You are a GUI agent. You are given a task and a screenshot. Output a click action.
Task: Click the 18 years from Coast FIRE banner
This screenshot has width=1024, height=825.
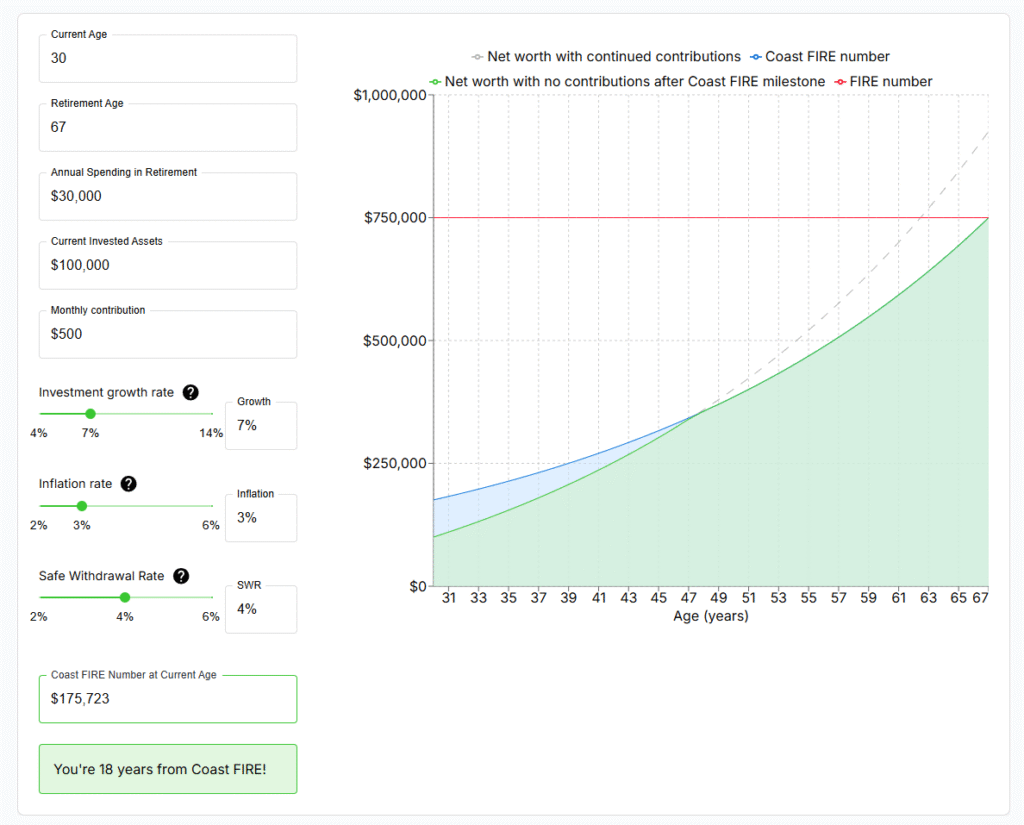click(x=168, y=769)
